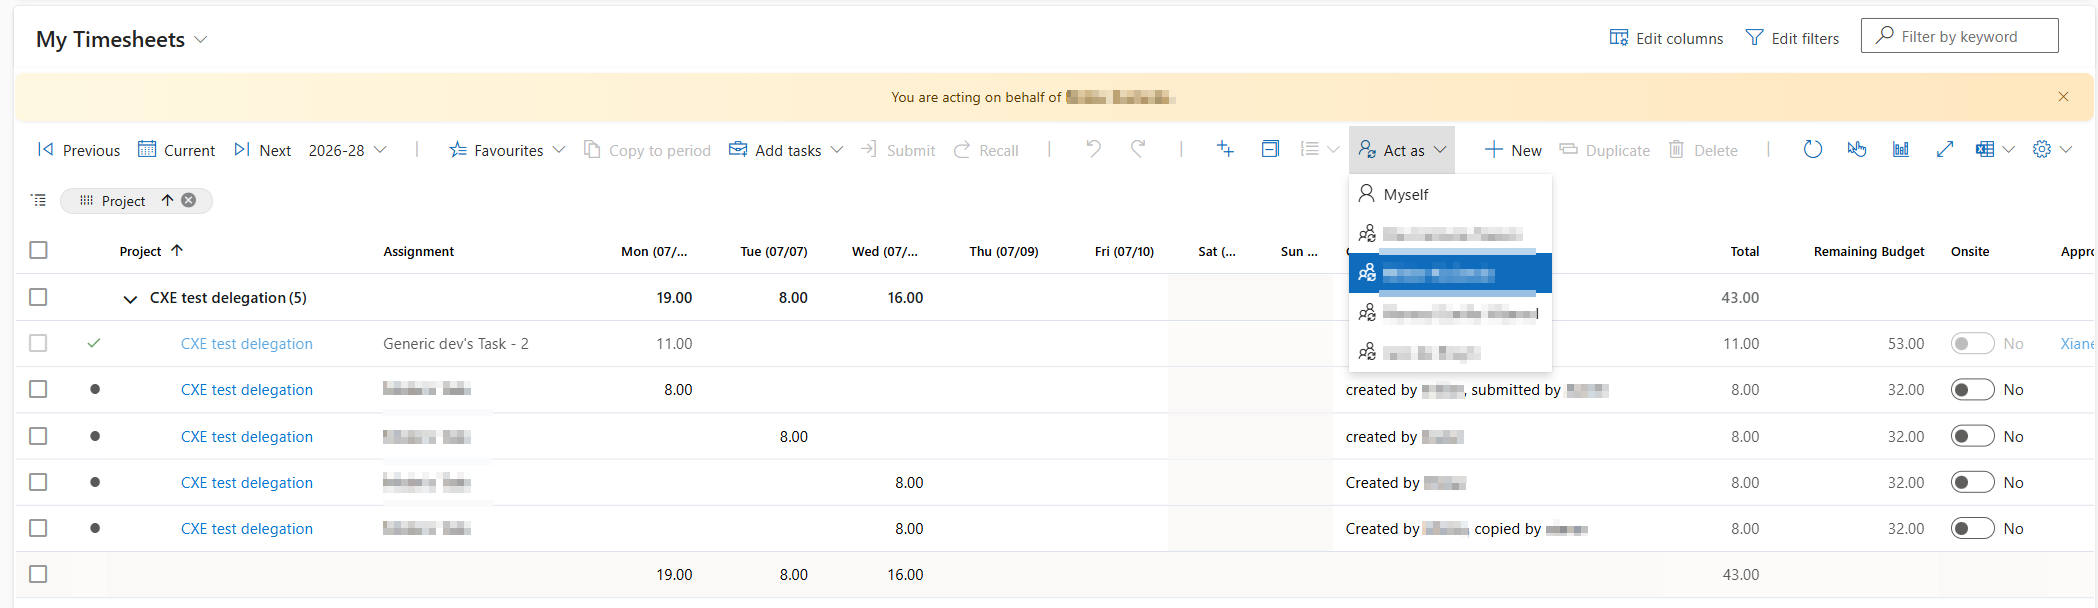Click the 11.00 Monday cell

pos(673,343)
